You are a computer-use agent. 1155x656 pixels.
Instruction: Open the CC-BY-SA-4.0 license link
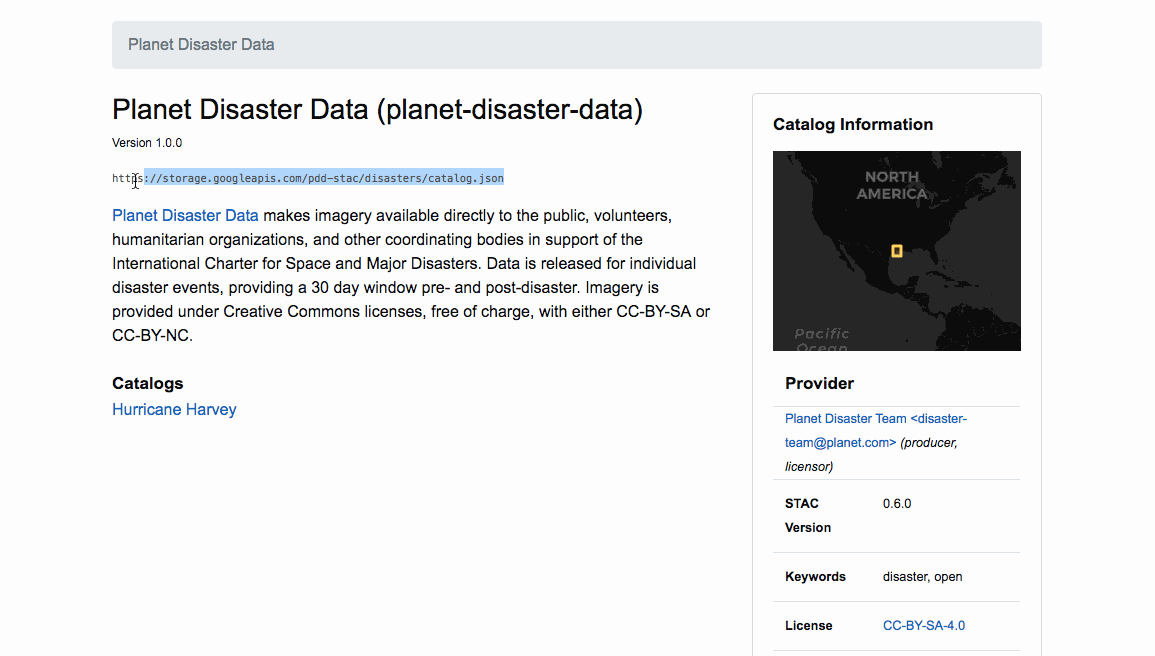924,625
